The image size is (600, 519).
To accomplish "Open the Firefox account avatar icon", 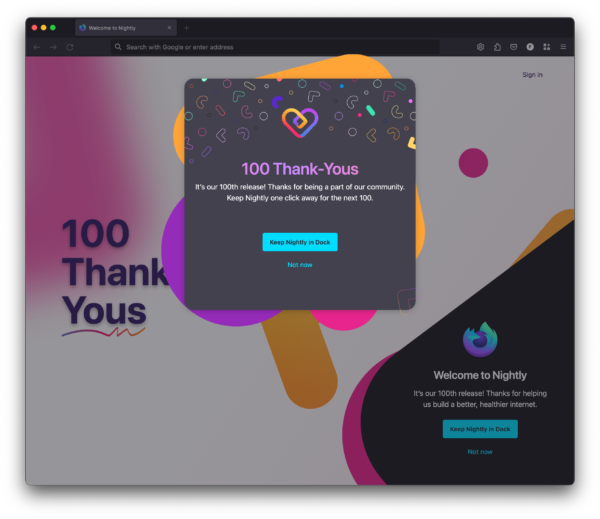I will [x=530, y=47].
